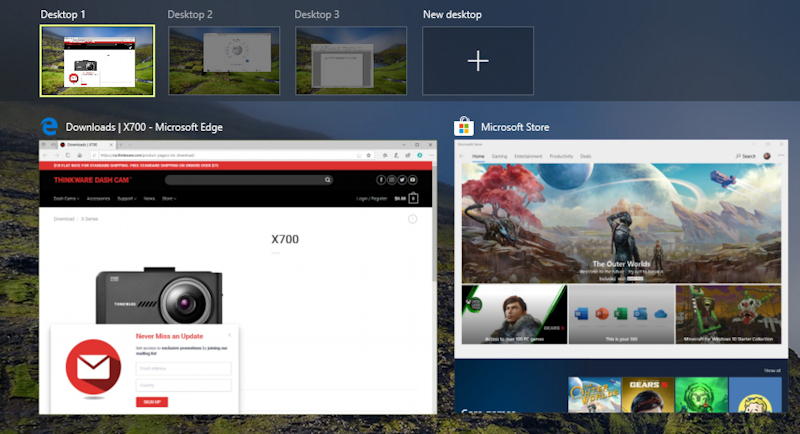This screenshot has height=434, width=800.
Task: Click the Store back arrow icon
Action: click(462, 156)
